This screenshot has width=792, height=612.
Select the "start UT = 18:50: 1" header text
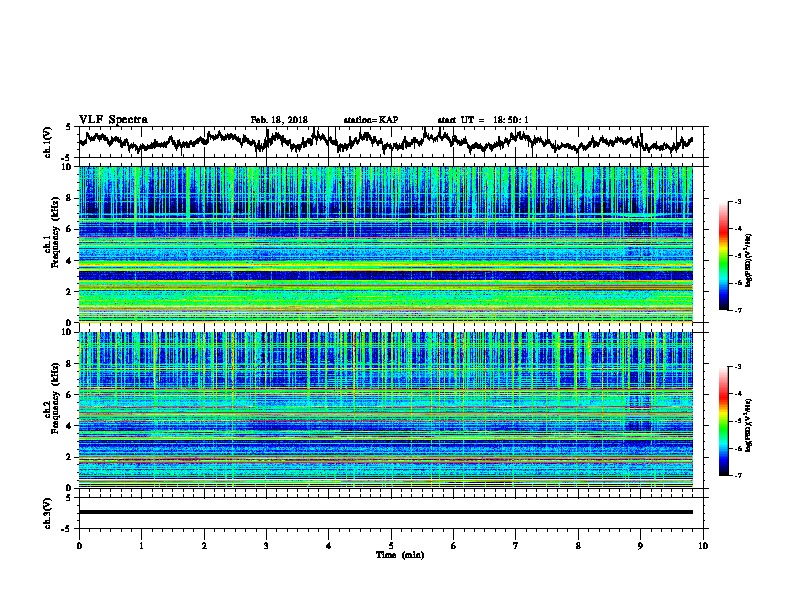click(x=483, y=120)
